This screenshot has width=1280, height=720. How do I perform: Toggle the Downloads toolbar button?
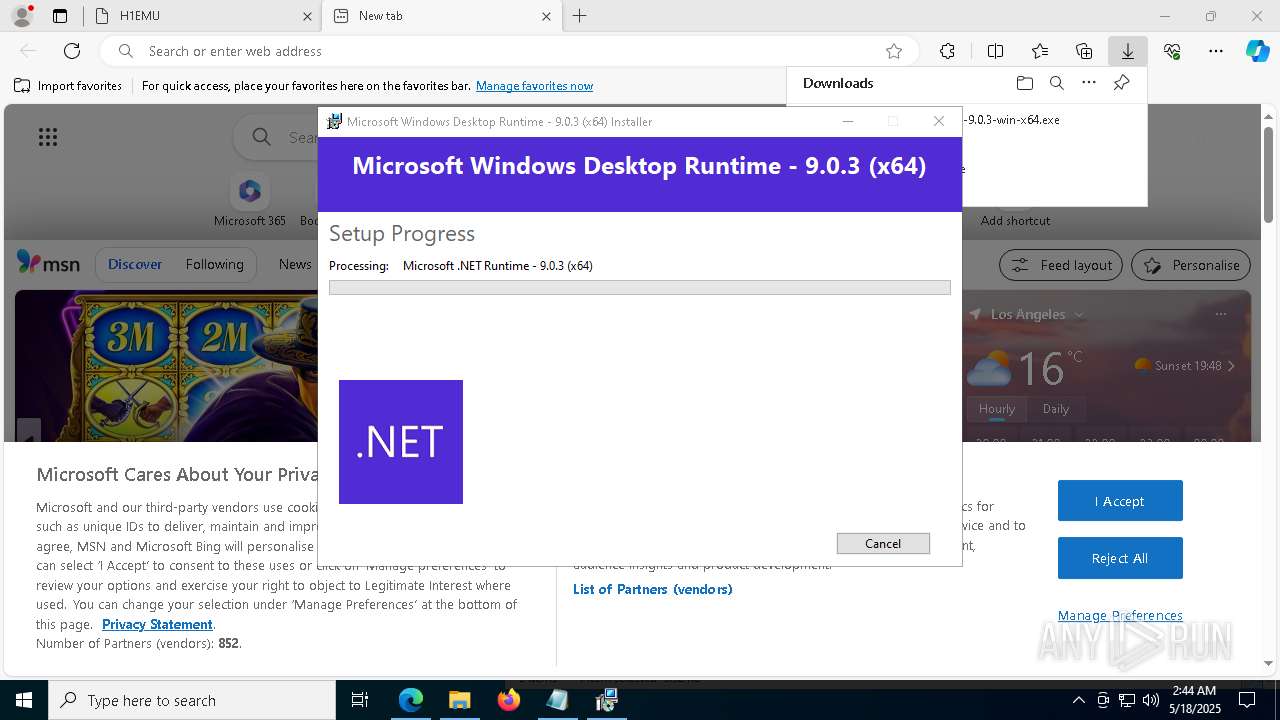point(1127,51)
